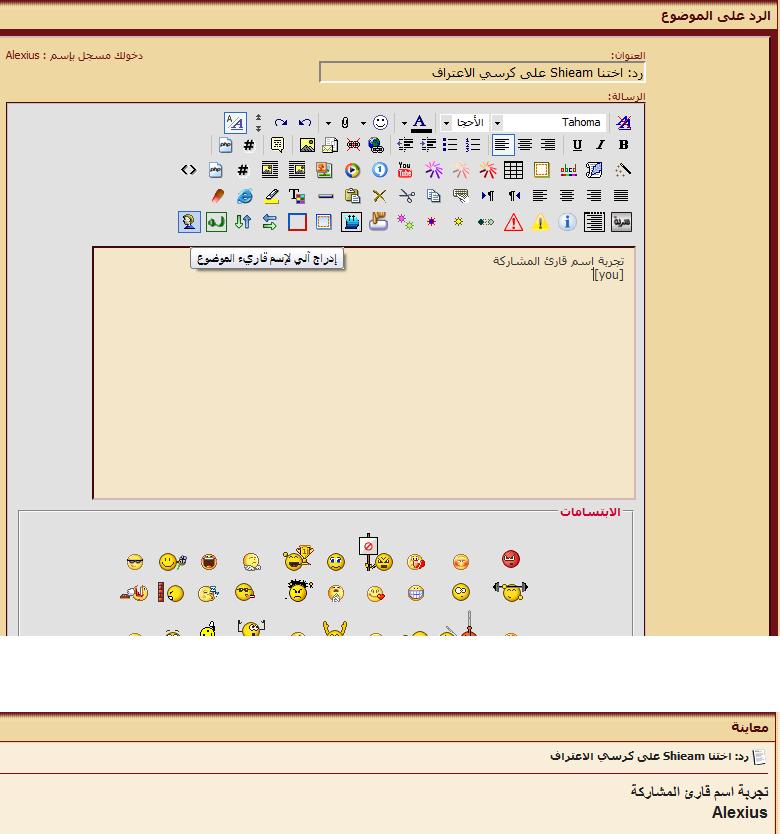The image size is (780, 834).
Task: Toggle italic text formatting
Action: pos(600,145)
